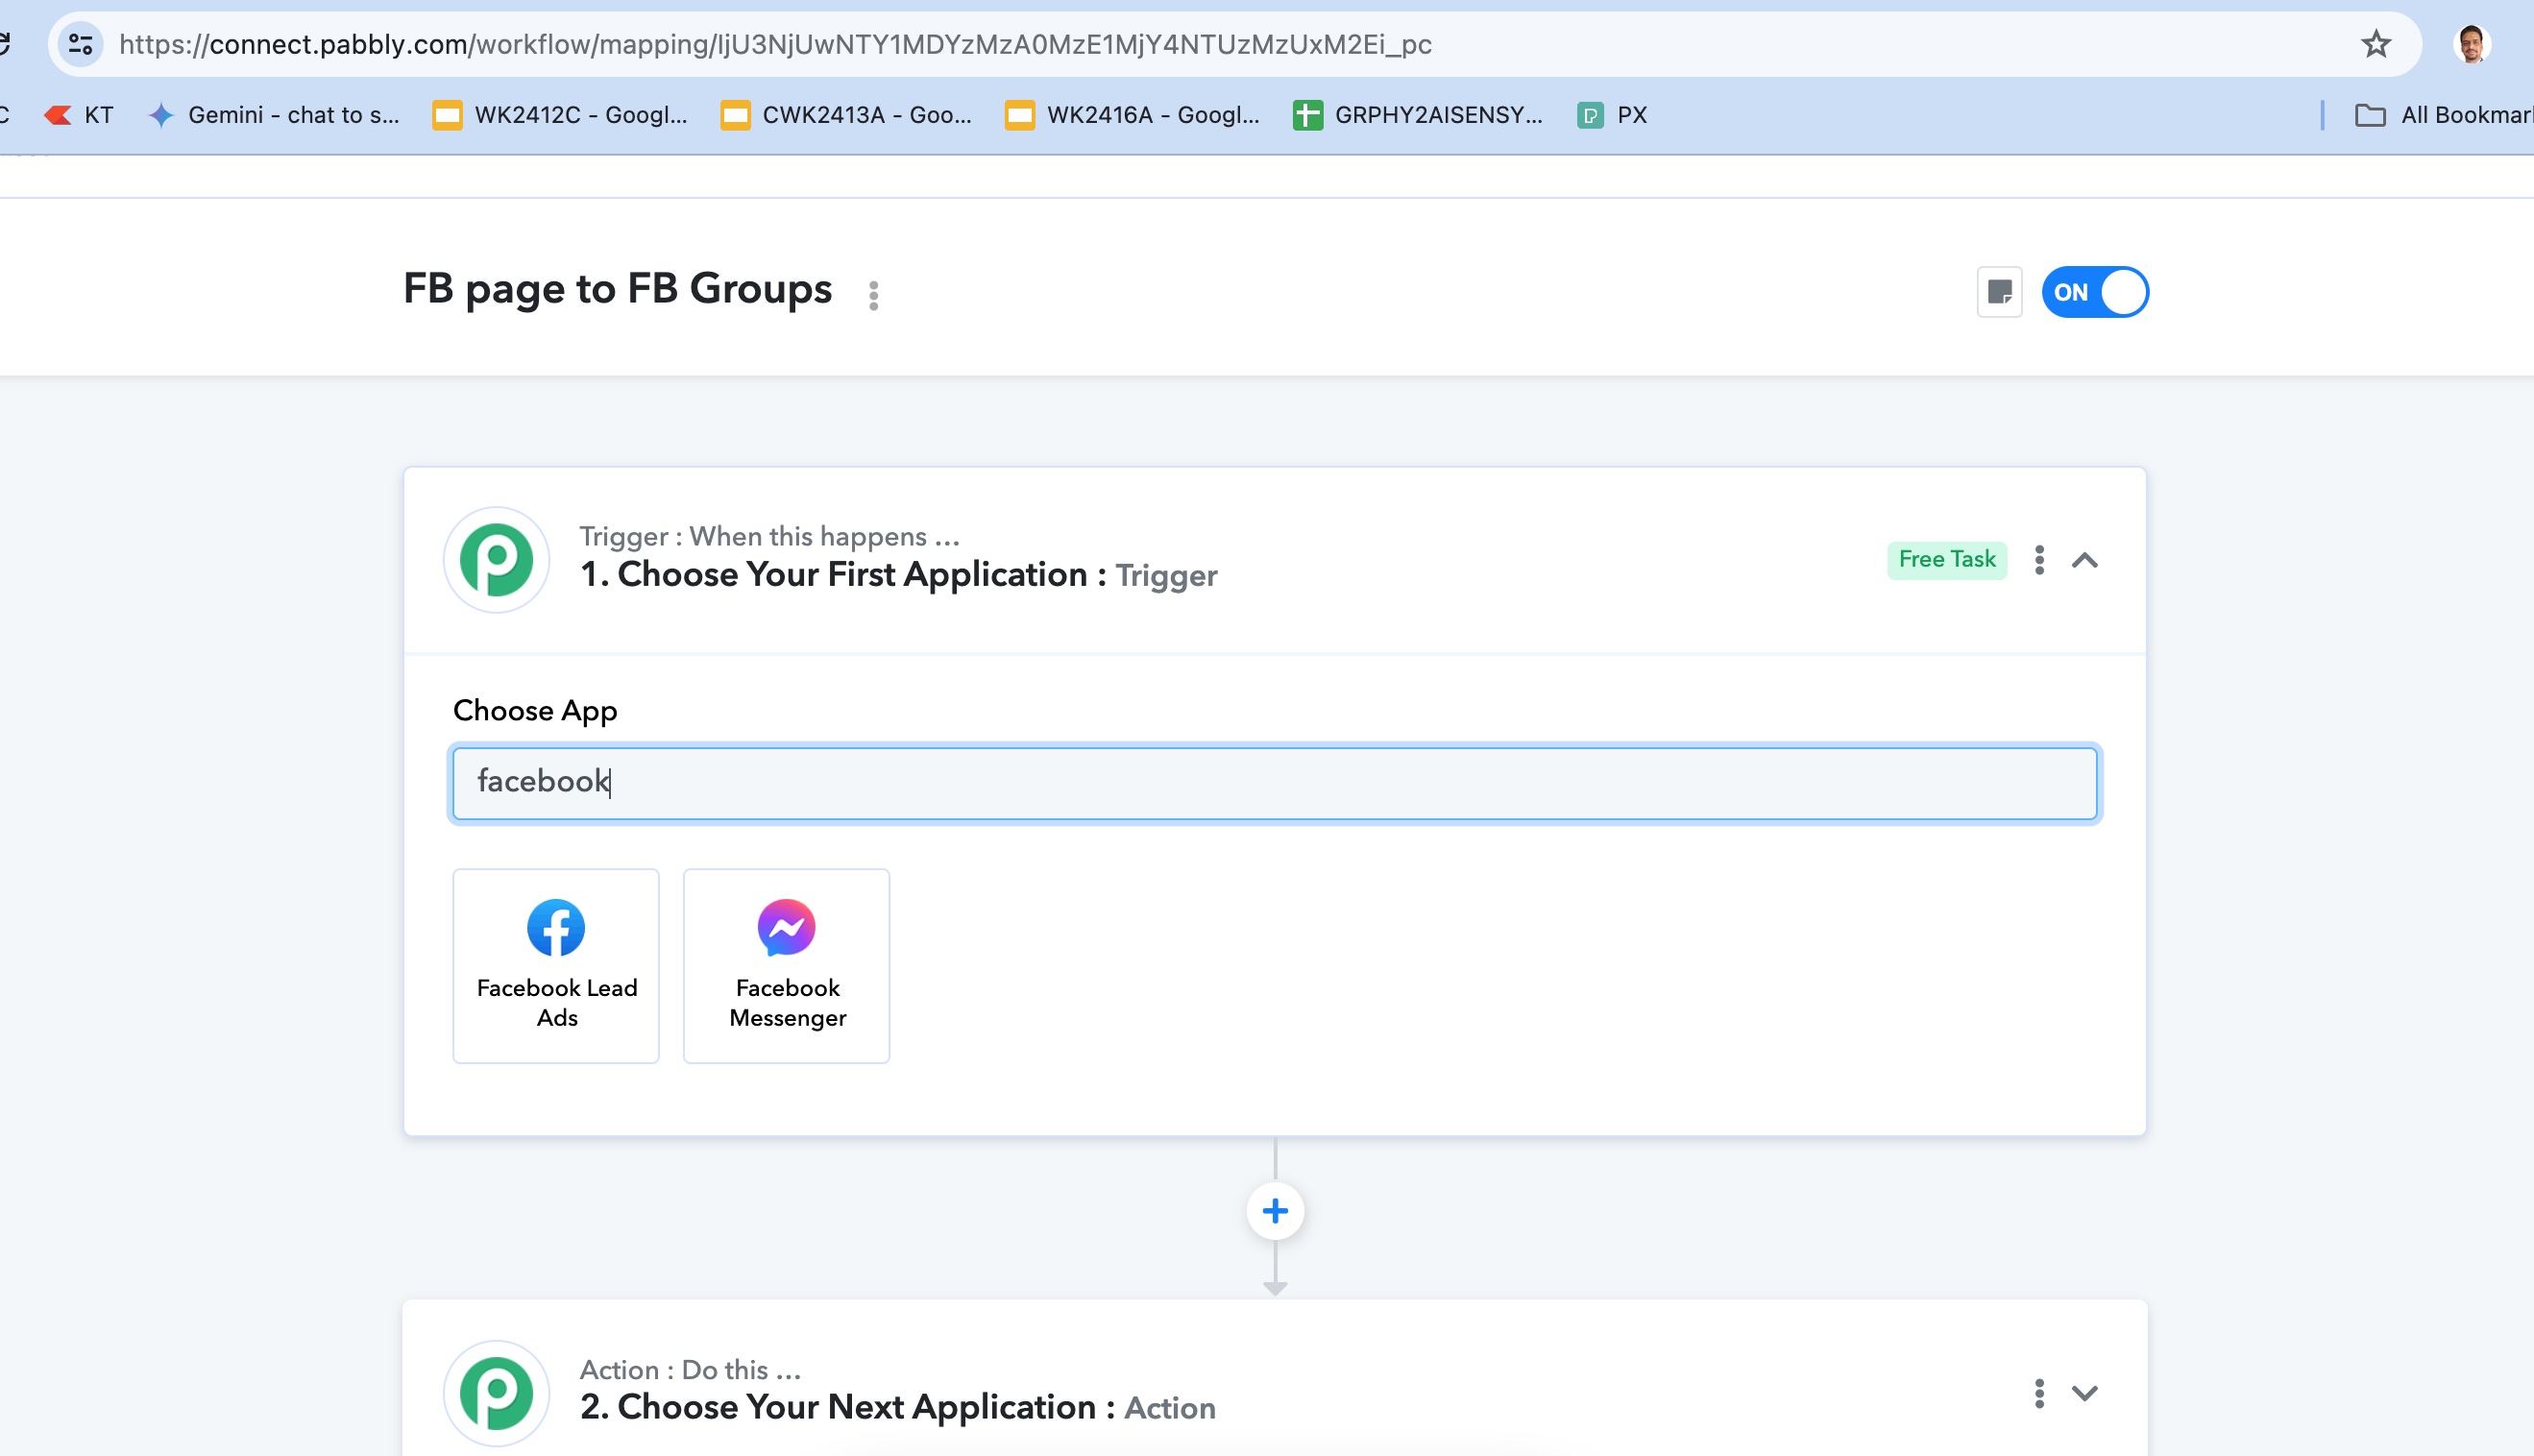Viewport: 2534px width, 1456px height.
Task: Collapse the Trigger step panel
Action: (x=2084, y=560)
